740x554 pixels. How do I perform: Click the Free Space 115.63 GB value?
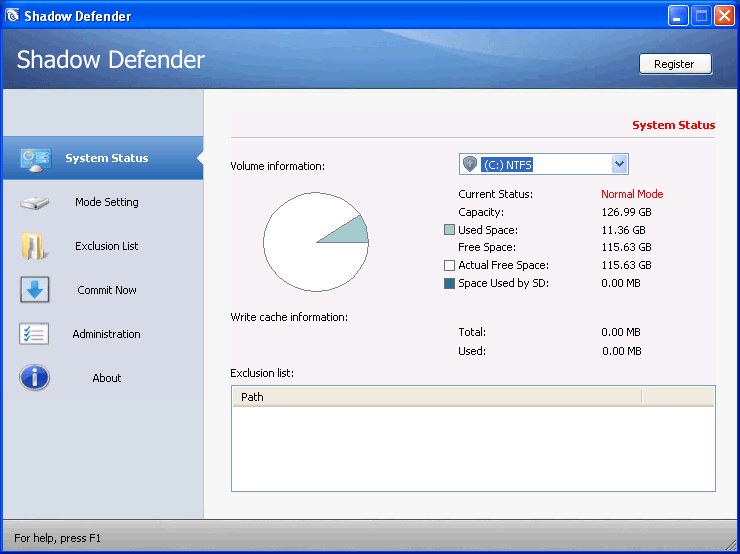(x=626, y=247)
